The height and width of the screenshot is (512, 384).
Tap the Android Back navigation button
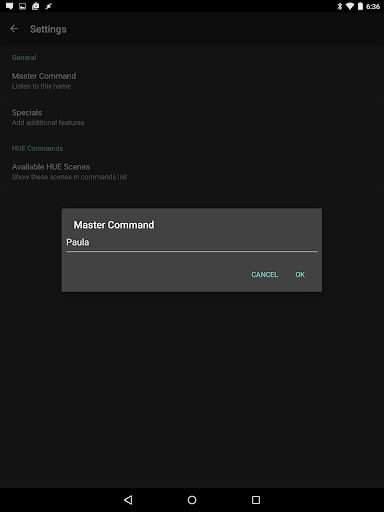pyautogui.click(x=128, y=500)
